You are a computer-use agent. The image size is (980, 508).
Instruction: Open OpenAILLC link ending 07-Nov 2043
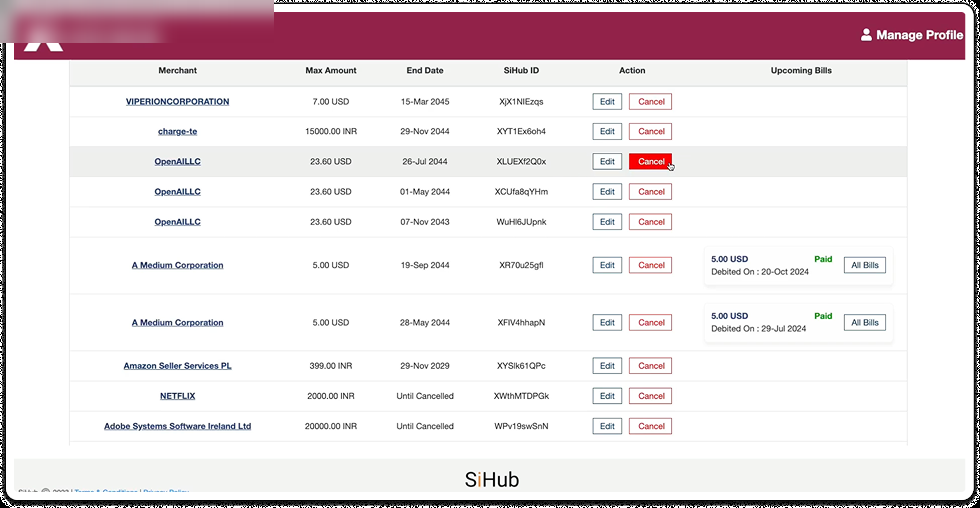[x=178, y=222]
